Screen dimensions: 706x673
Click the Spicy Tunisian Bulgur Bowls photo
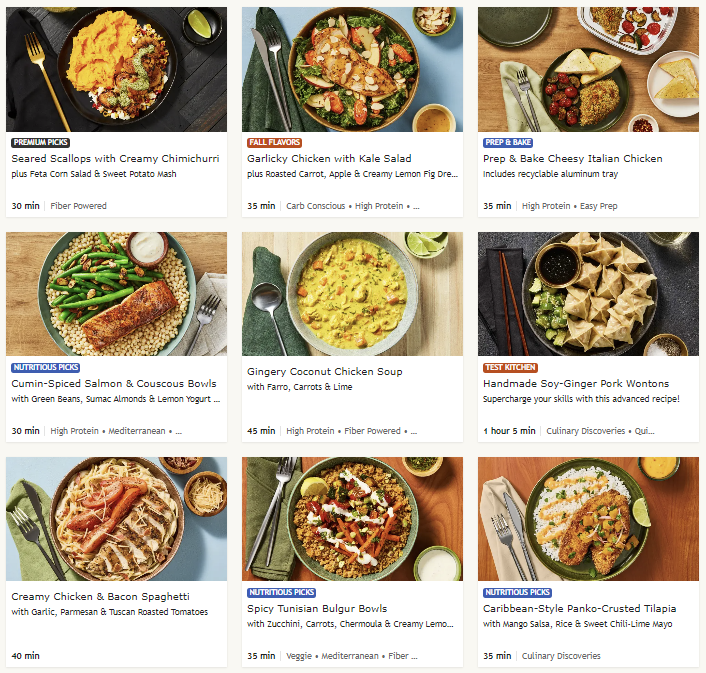click(x=352, y=518)
